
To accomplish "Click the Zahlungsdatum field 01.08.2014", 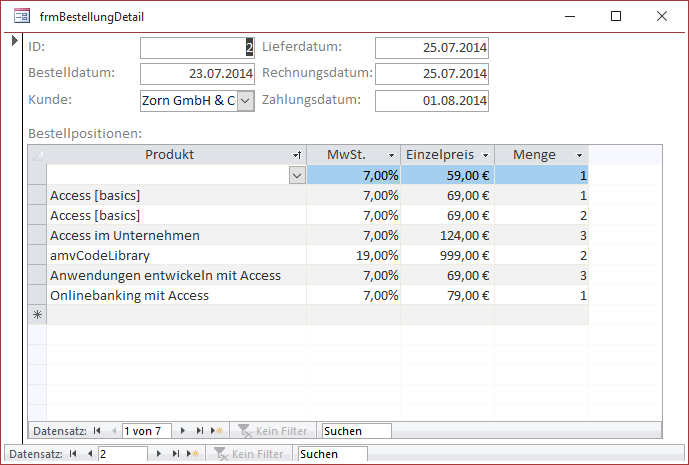I will coord(432,101).
